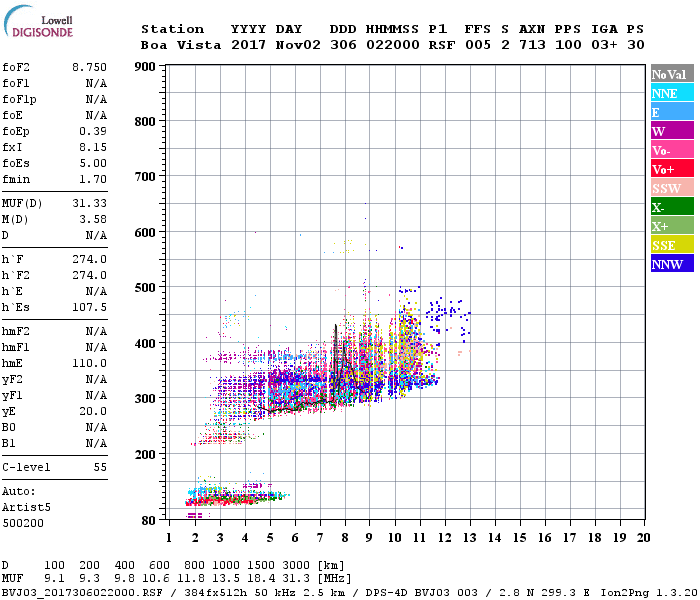Click the 713 AXN value

[532, 45]
